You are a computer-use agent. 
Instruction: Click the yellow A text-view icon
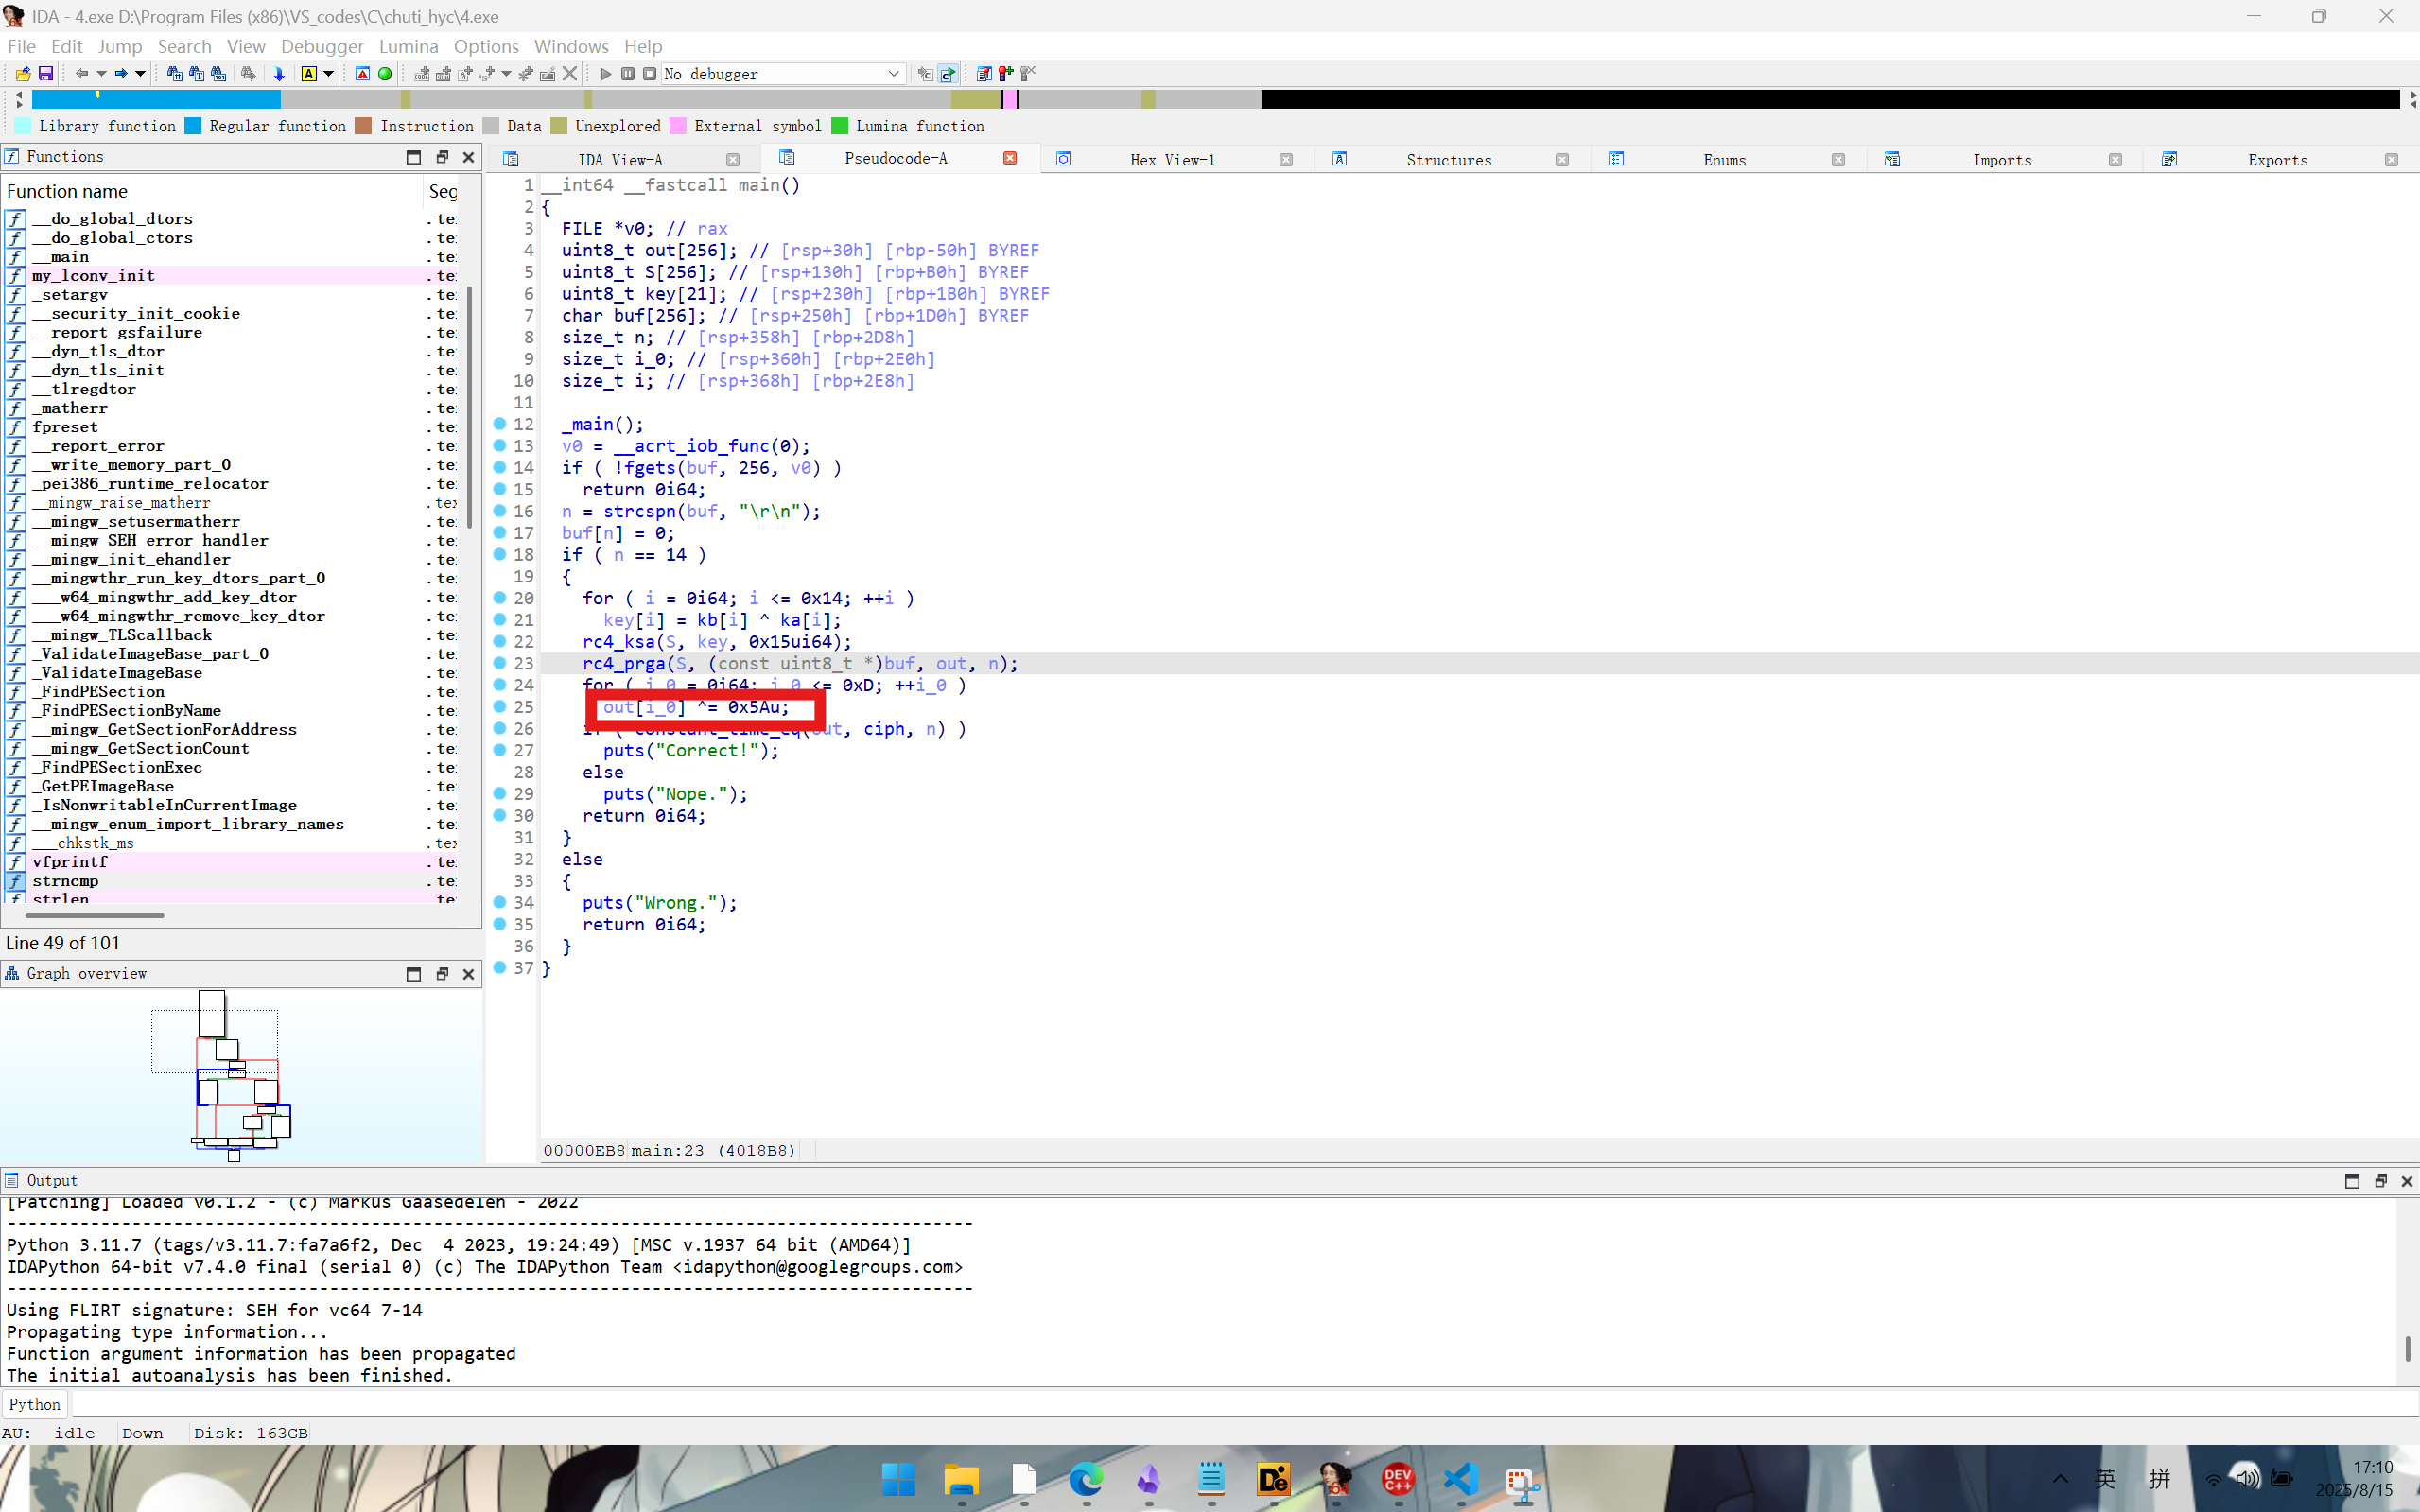(309, 74)
